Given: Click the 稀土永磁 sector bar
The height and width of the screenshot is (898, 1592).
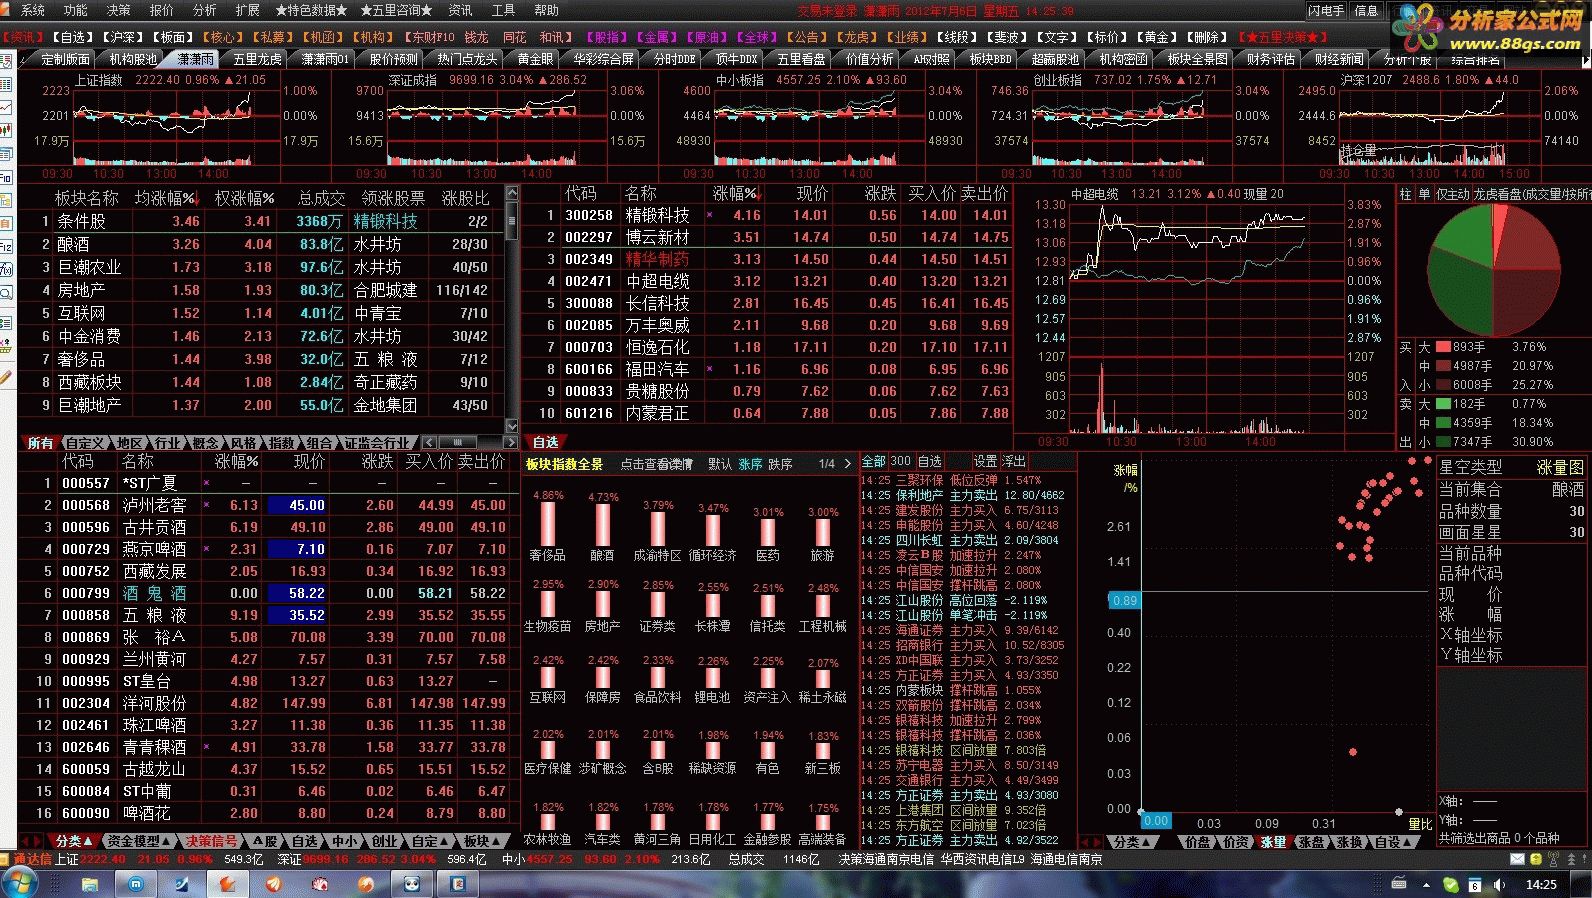Looking at the screenshot, I should pyautogui.click(x=823, y=679).
